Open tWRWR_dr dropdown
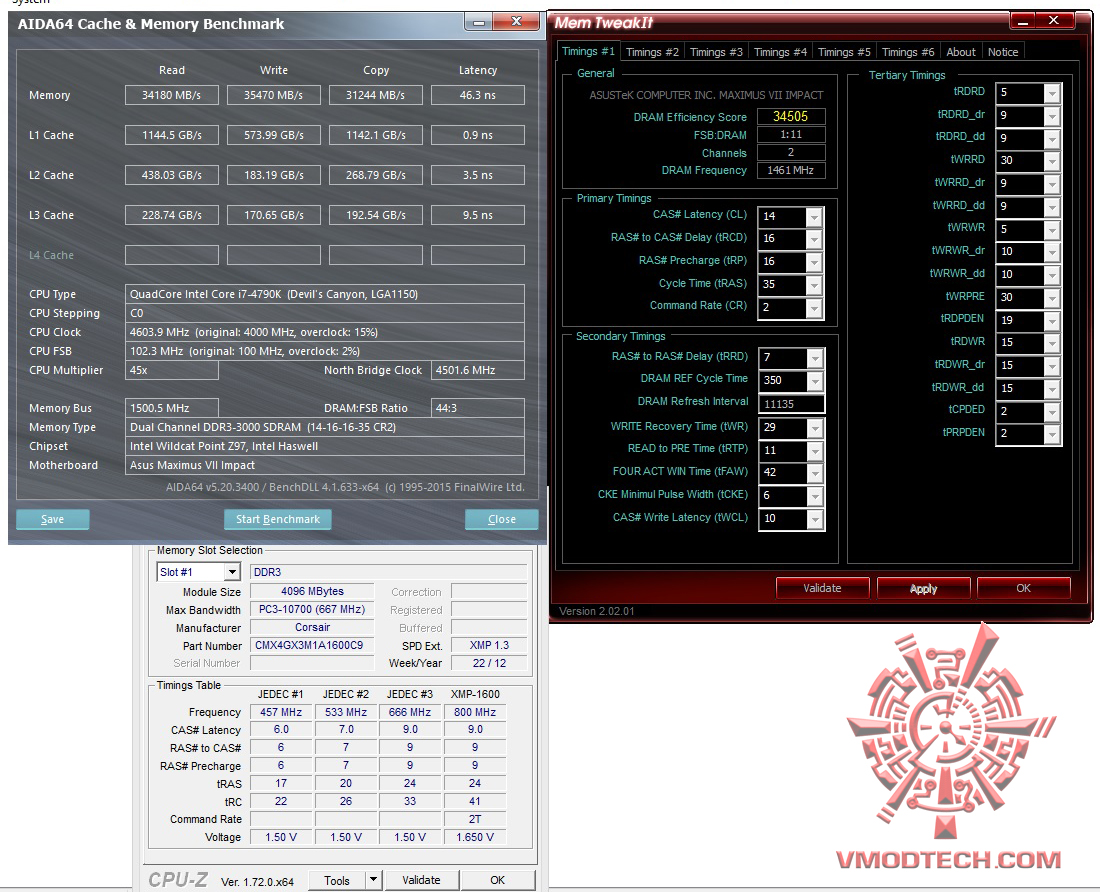This screenshot has width=1100, height=892. coord(1052,252)
